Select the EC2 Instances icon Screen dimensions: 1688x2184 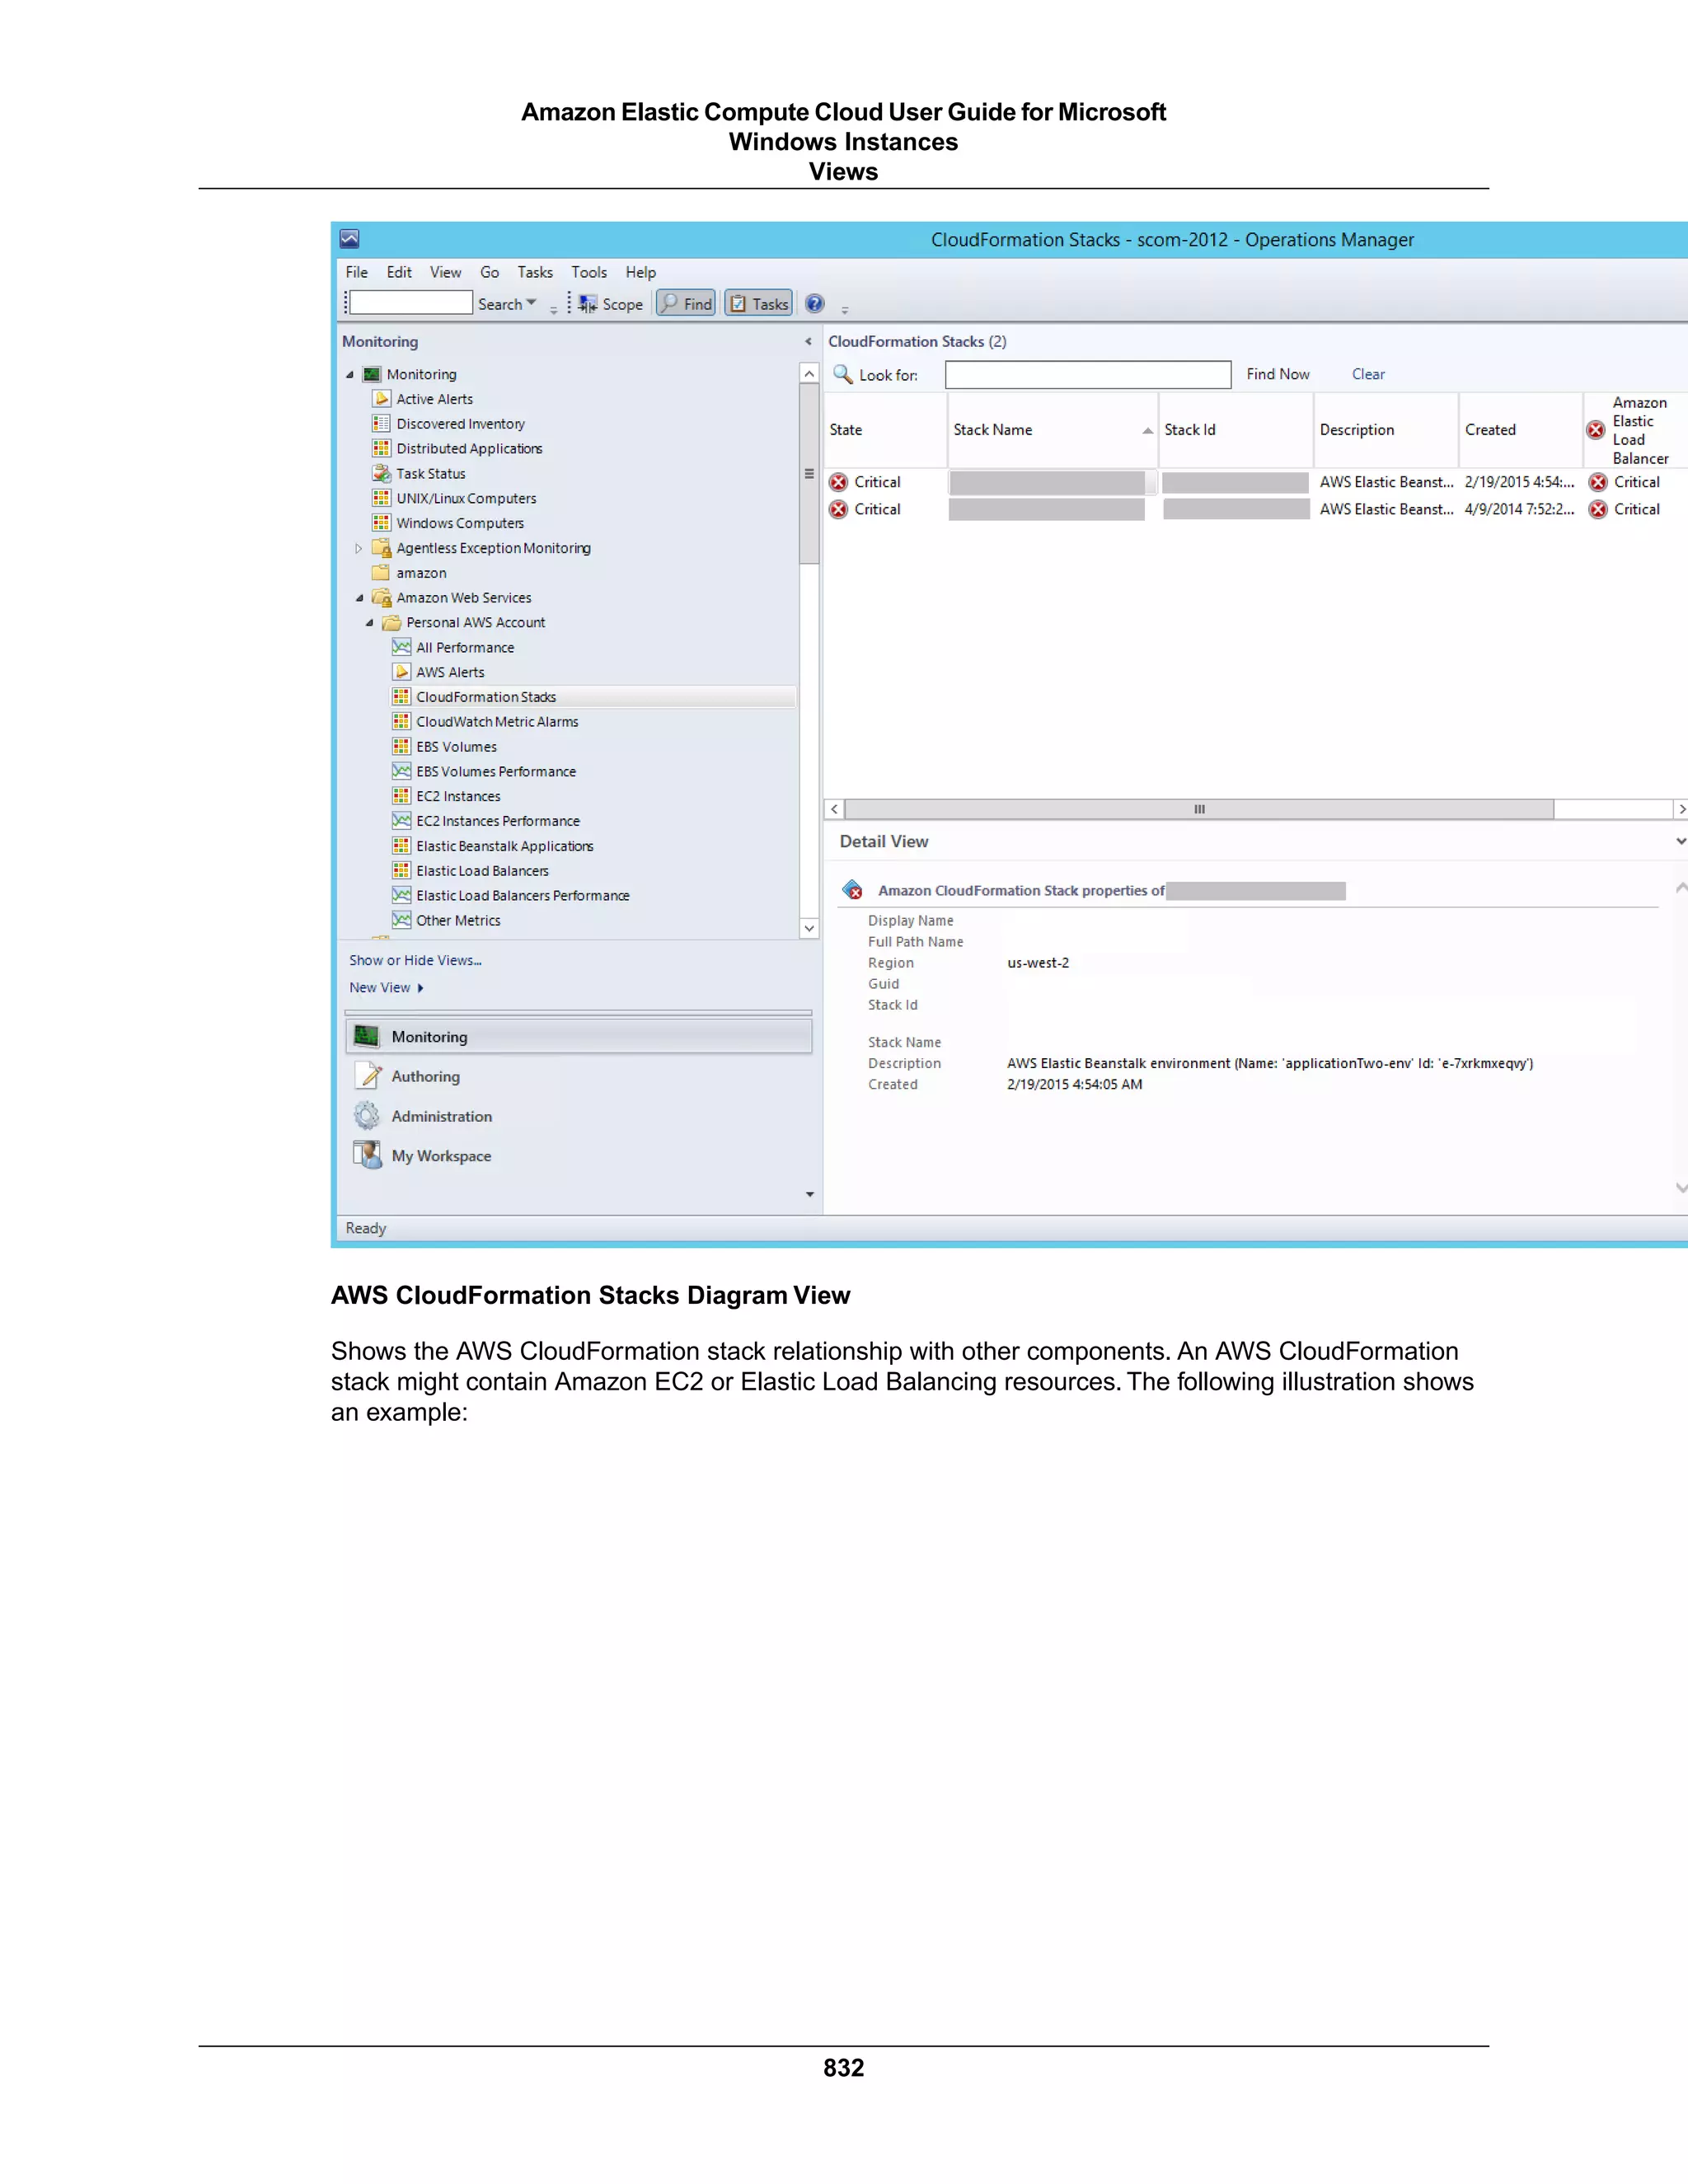tap(401, 796)
